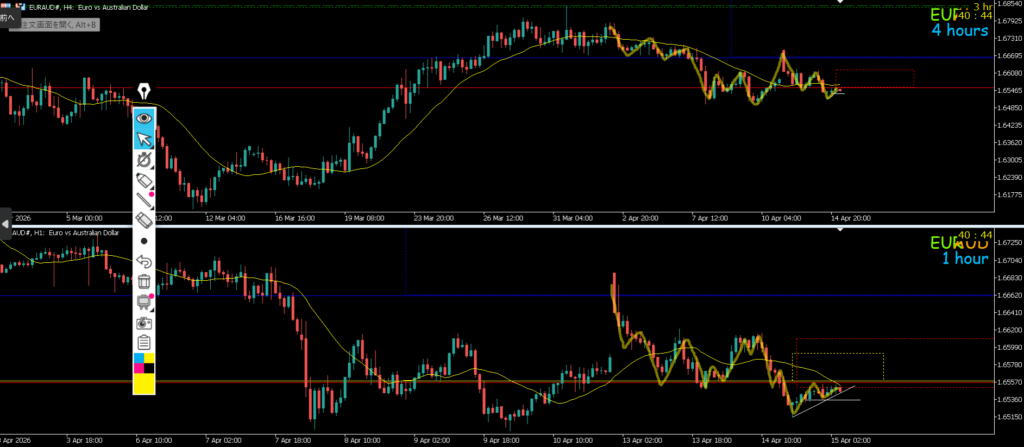Open the CMYK color palette swatch
Viewport: 1024px width, 447px height.
[144, 362]
